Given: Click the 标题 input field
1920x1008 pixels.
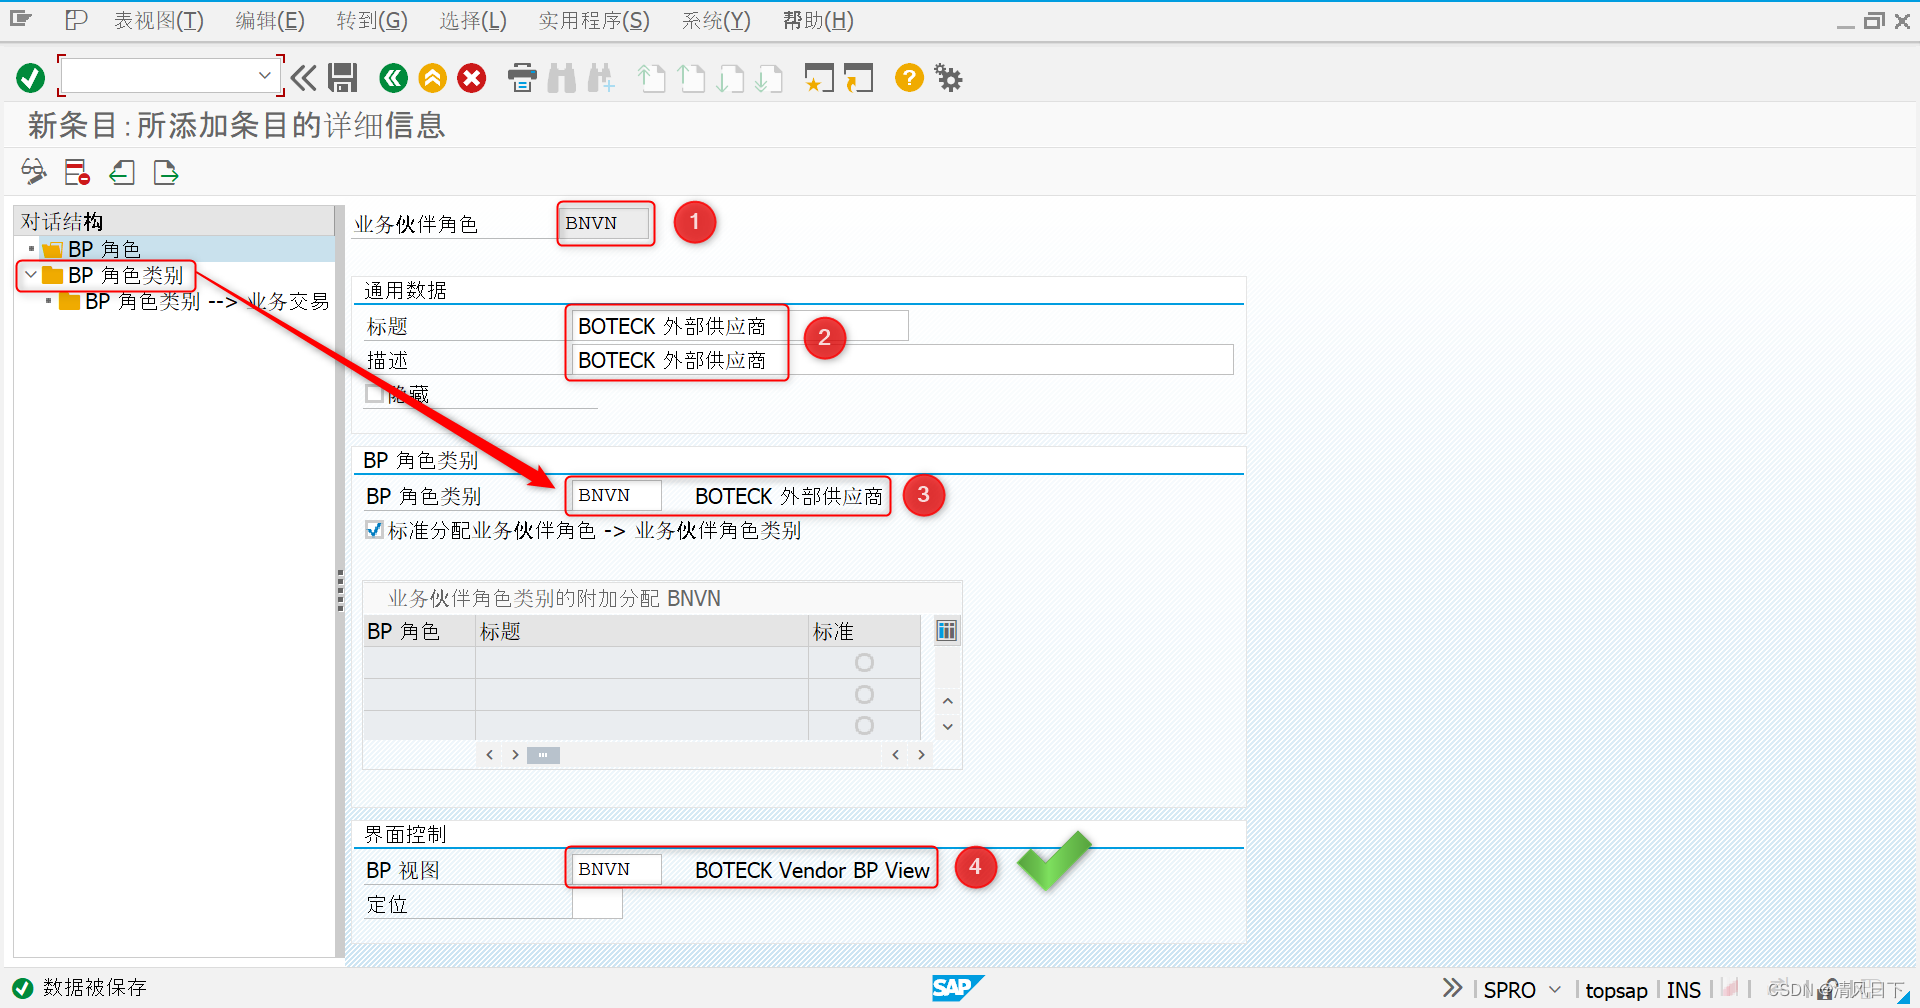Looking at the screenshot, I should (x=740, y=326).
